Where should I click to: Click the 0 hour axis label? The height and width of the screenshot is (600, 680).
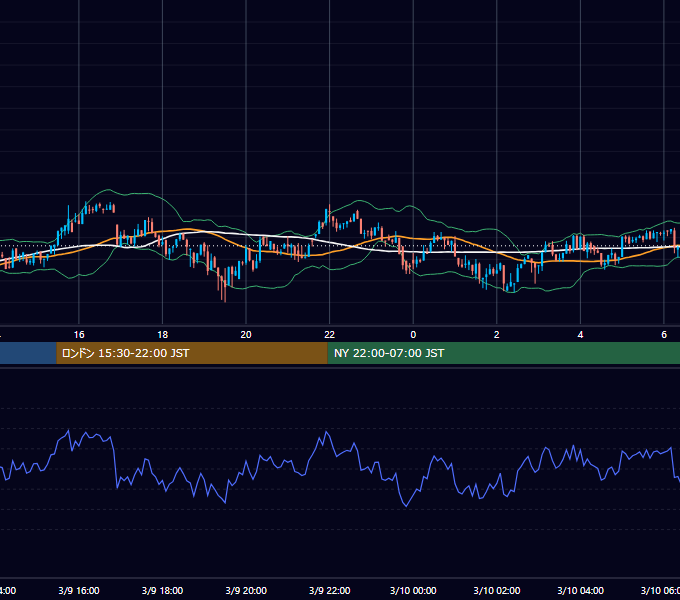point(413,335)
